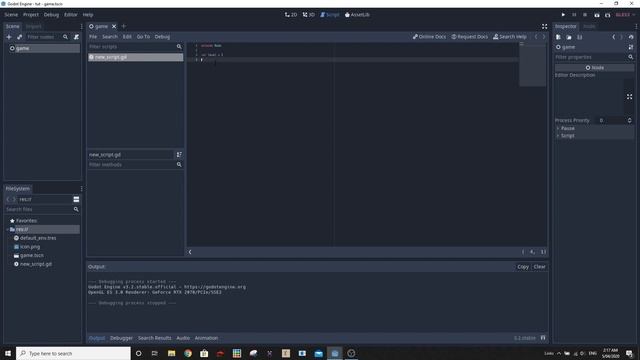Play a custom scene icon
Viewport: 640px width, 360px height.
tap(607, 15)
